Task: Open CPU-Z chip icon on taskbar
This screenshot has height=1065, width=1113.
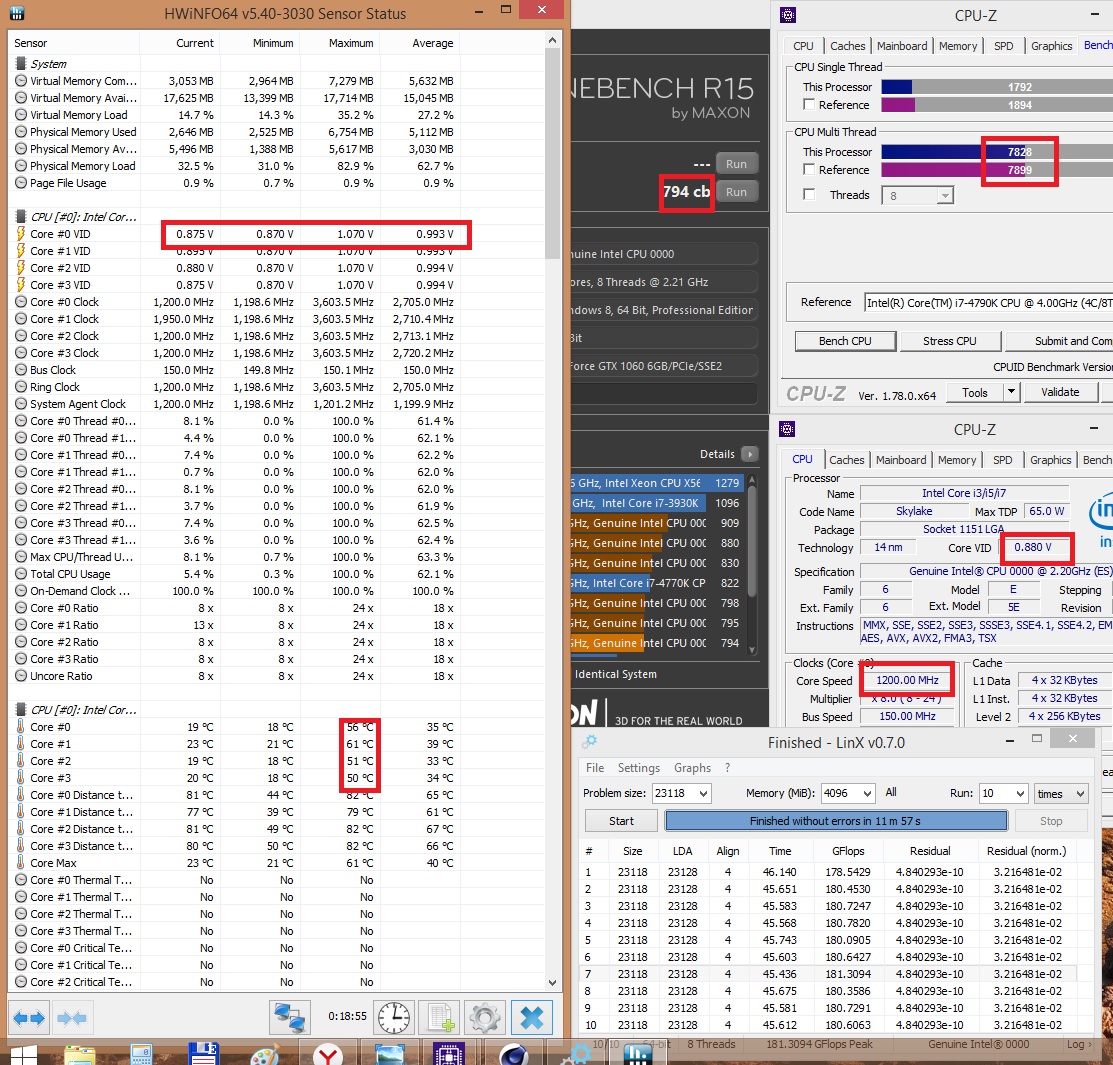Action: 449,1054
